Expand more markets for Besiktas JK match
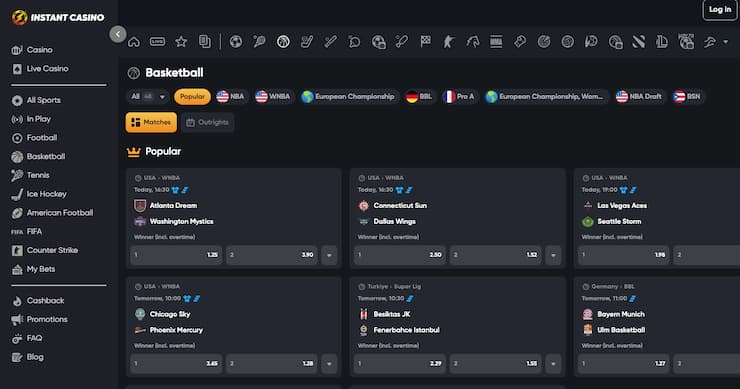This screenshot has height=389, width=740. pyautogui.click(x=553, y=364)
